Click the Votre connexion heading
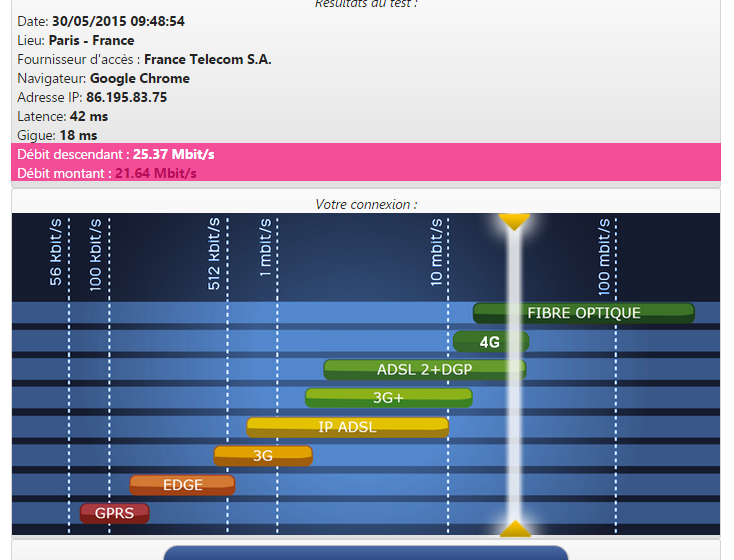 (366, 205)
